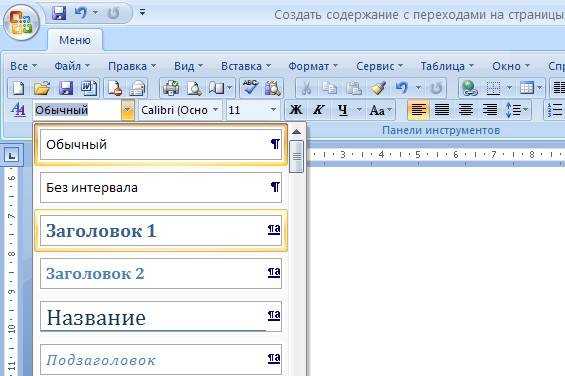Insert a table with the table icon

(x=526, y=88)
